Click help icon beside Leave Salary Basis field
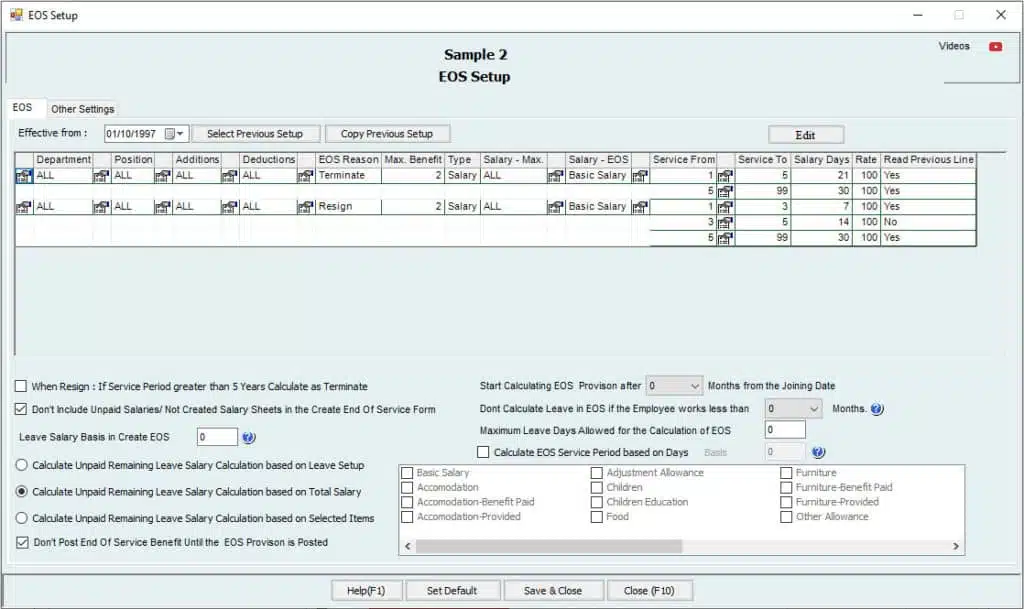Screen dimensions: 1024x609 click(249, 437)
